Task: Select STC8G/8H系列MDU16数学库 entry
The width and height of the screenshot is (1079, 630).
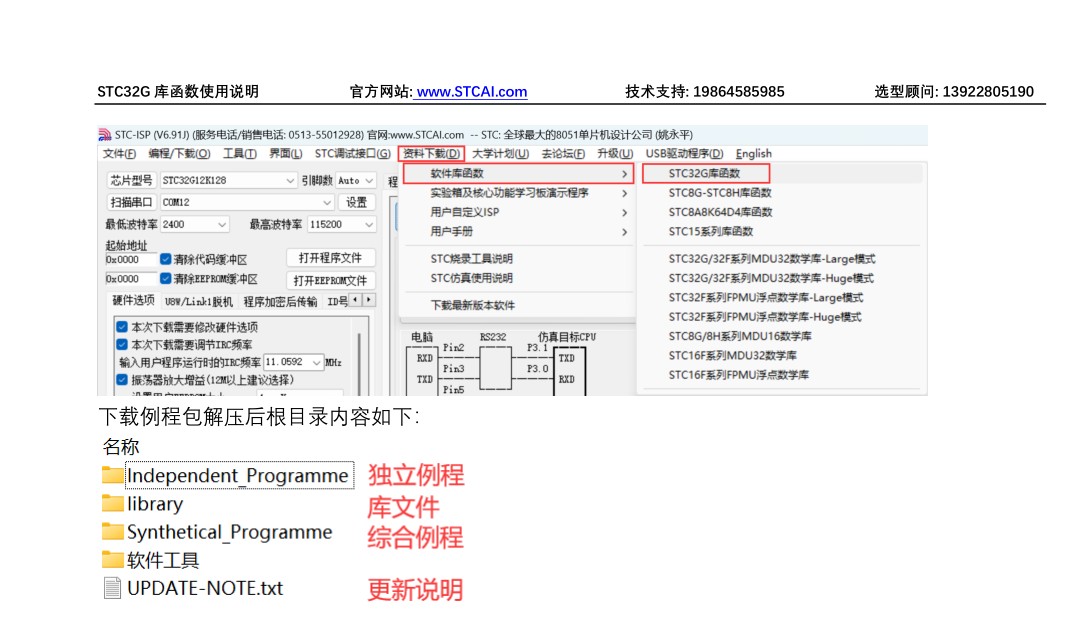Action: click(740, 336)
